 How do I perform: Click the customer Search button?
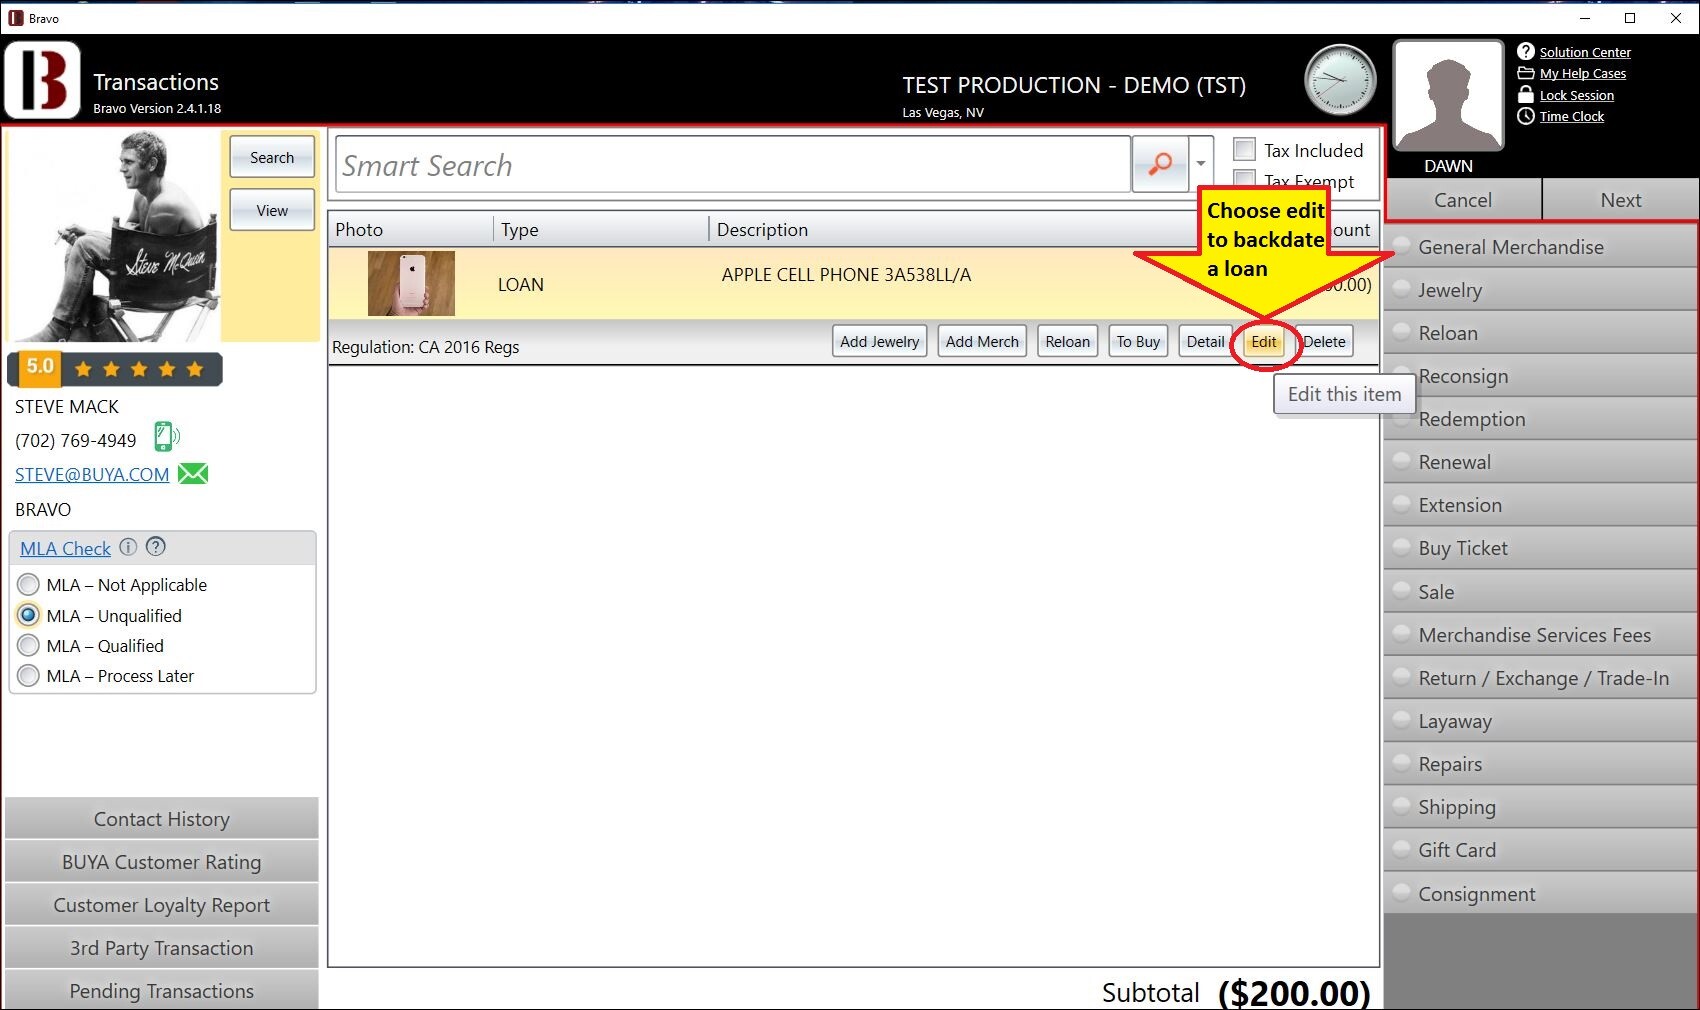click(272, 157)
